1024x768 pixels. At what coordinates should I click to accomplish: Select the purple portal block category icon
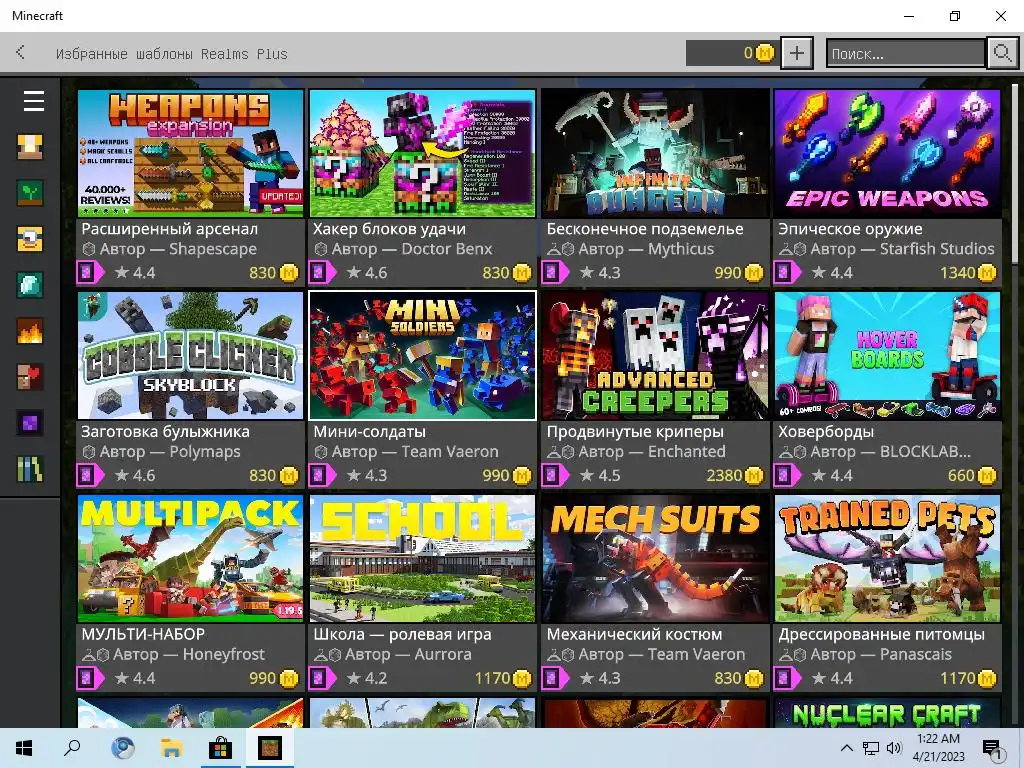click(x=30, y=423)
